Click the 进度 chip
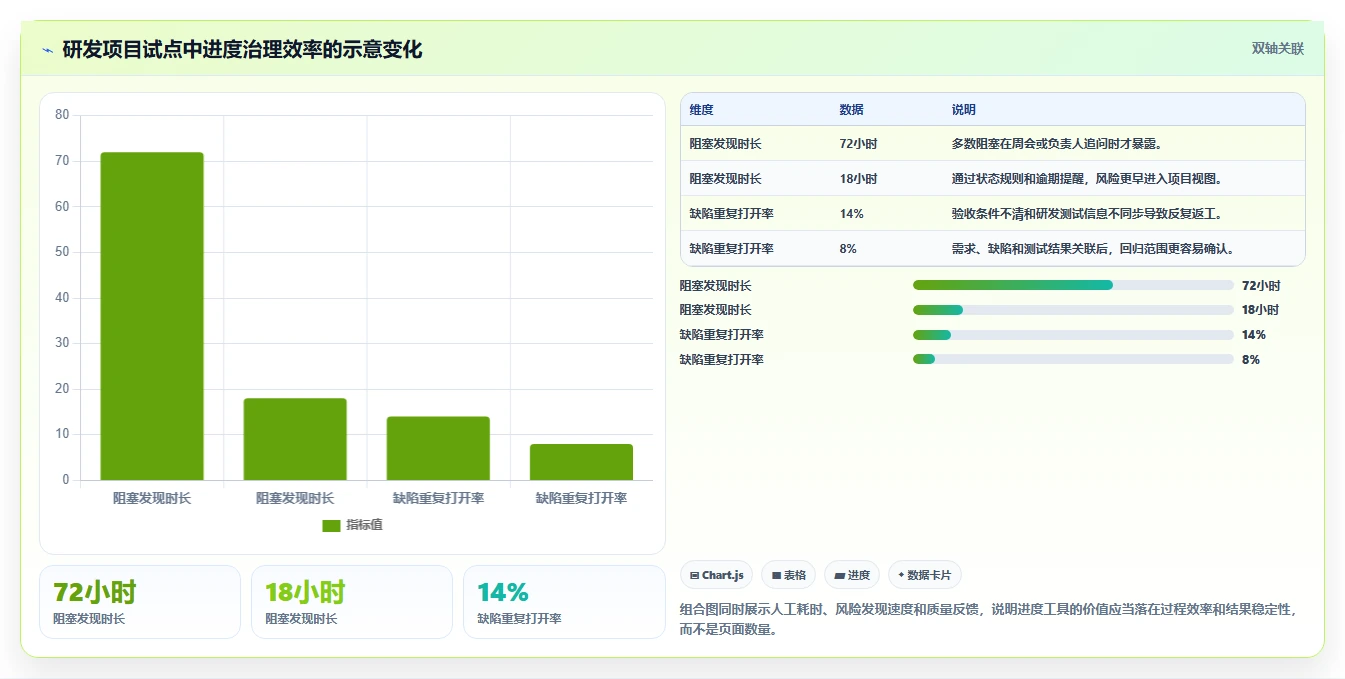This screenshot has width=1345, height=679. tap(852, 575)
